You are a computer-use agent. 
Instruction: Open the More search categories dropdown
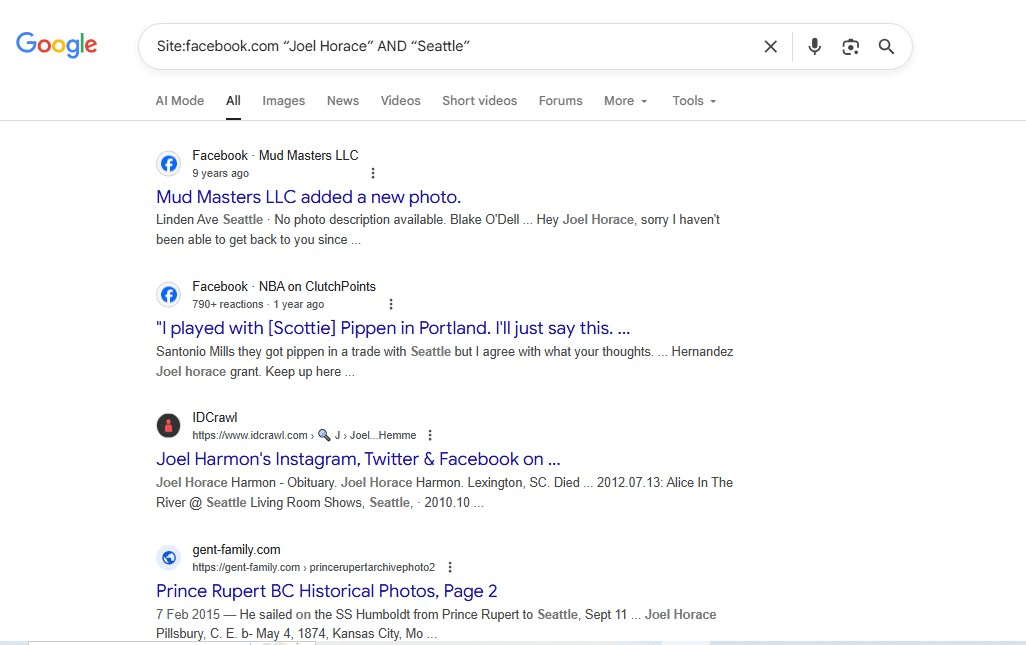(x=624, y=100)
